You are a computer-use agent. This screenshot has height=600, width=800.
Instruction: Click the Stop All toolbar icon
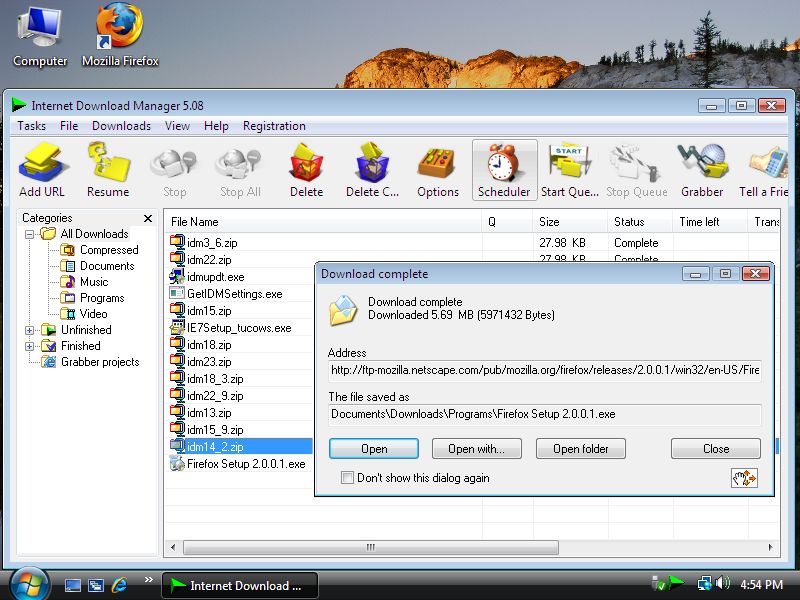[239, 168]
